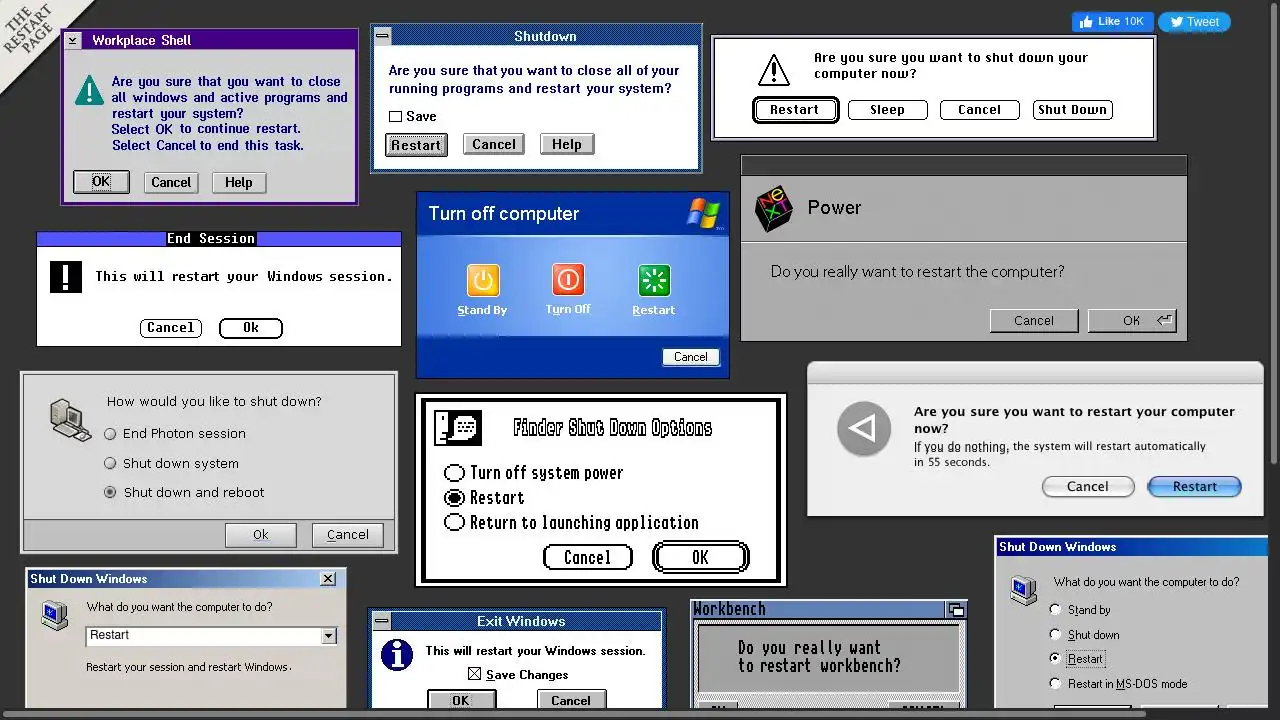The image size is (1280, 720).
Task: Click the exclamation icon in End Session
Action: pos(66,276)
